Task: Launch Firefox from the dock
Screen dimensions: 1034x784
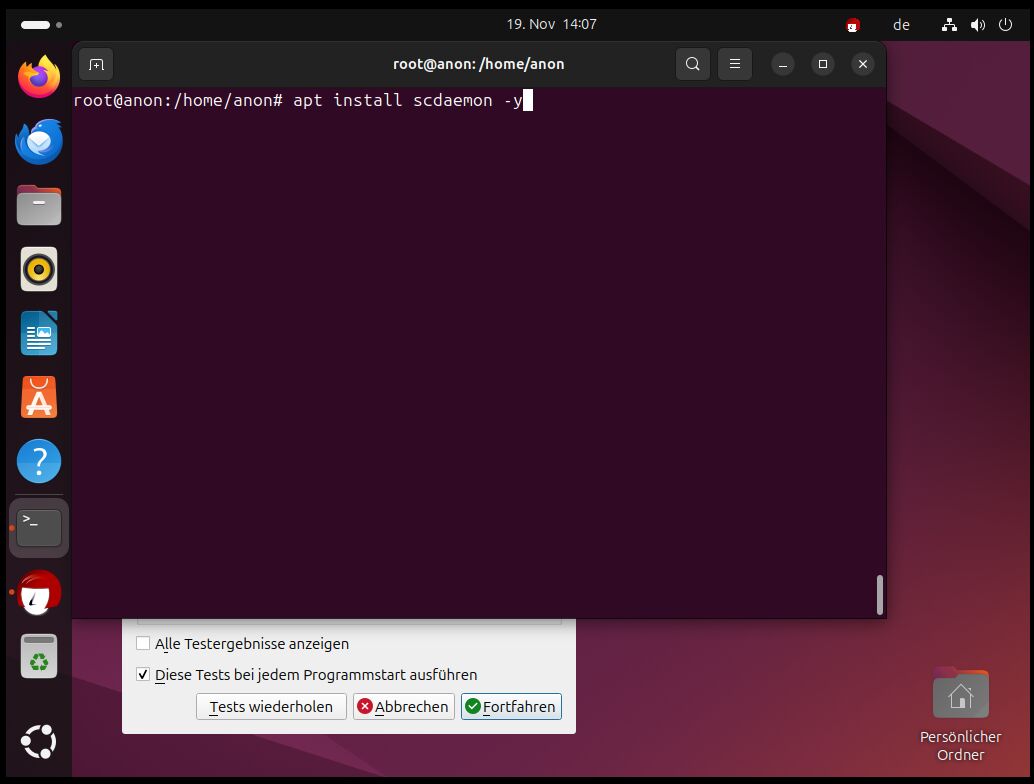Action: 39,77
